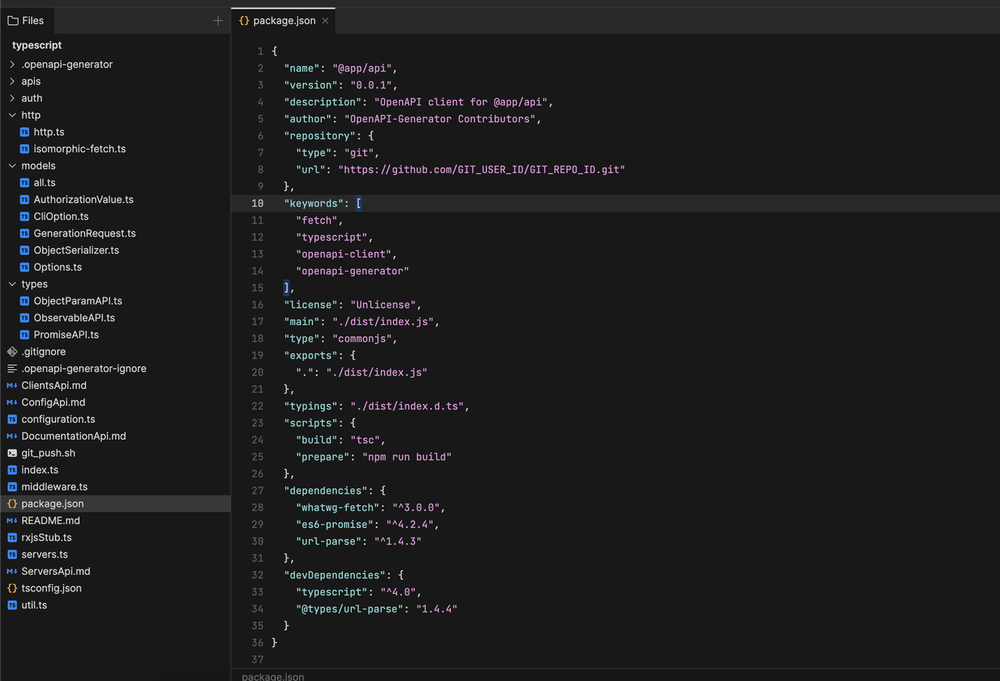Close the package.json tab
The width and height of the screenshot is (1000, 681).
tap(326, 19)
